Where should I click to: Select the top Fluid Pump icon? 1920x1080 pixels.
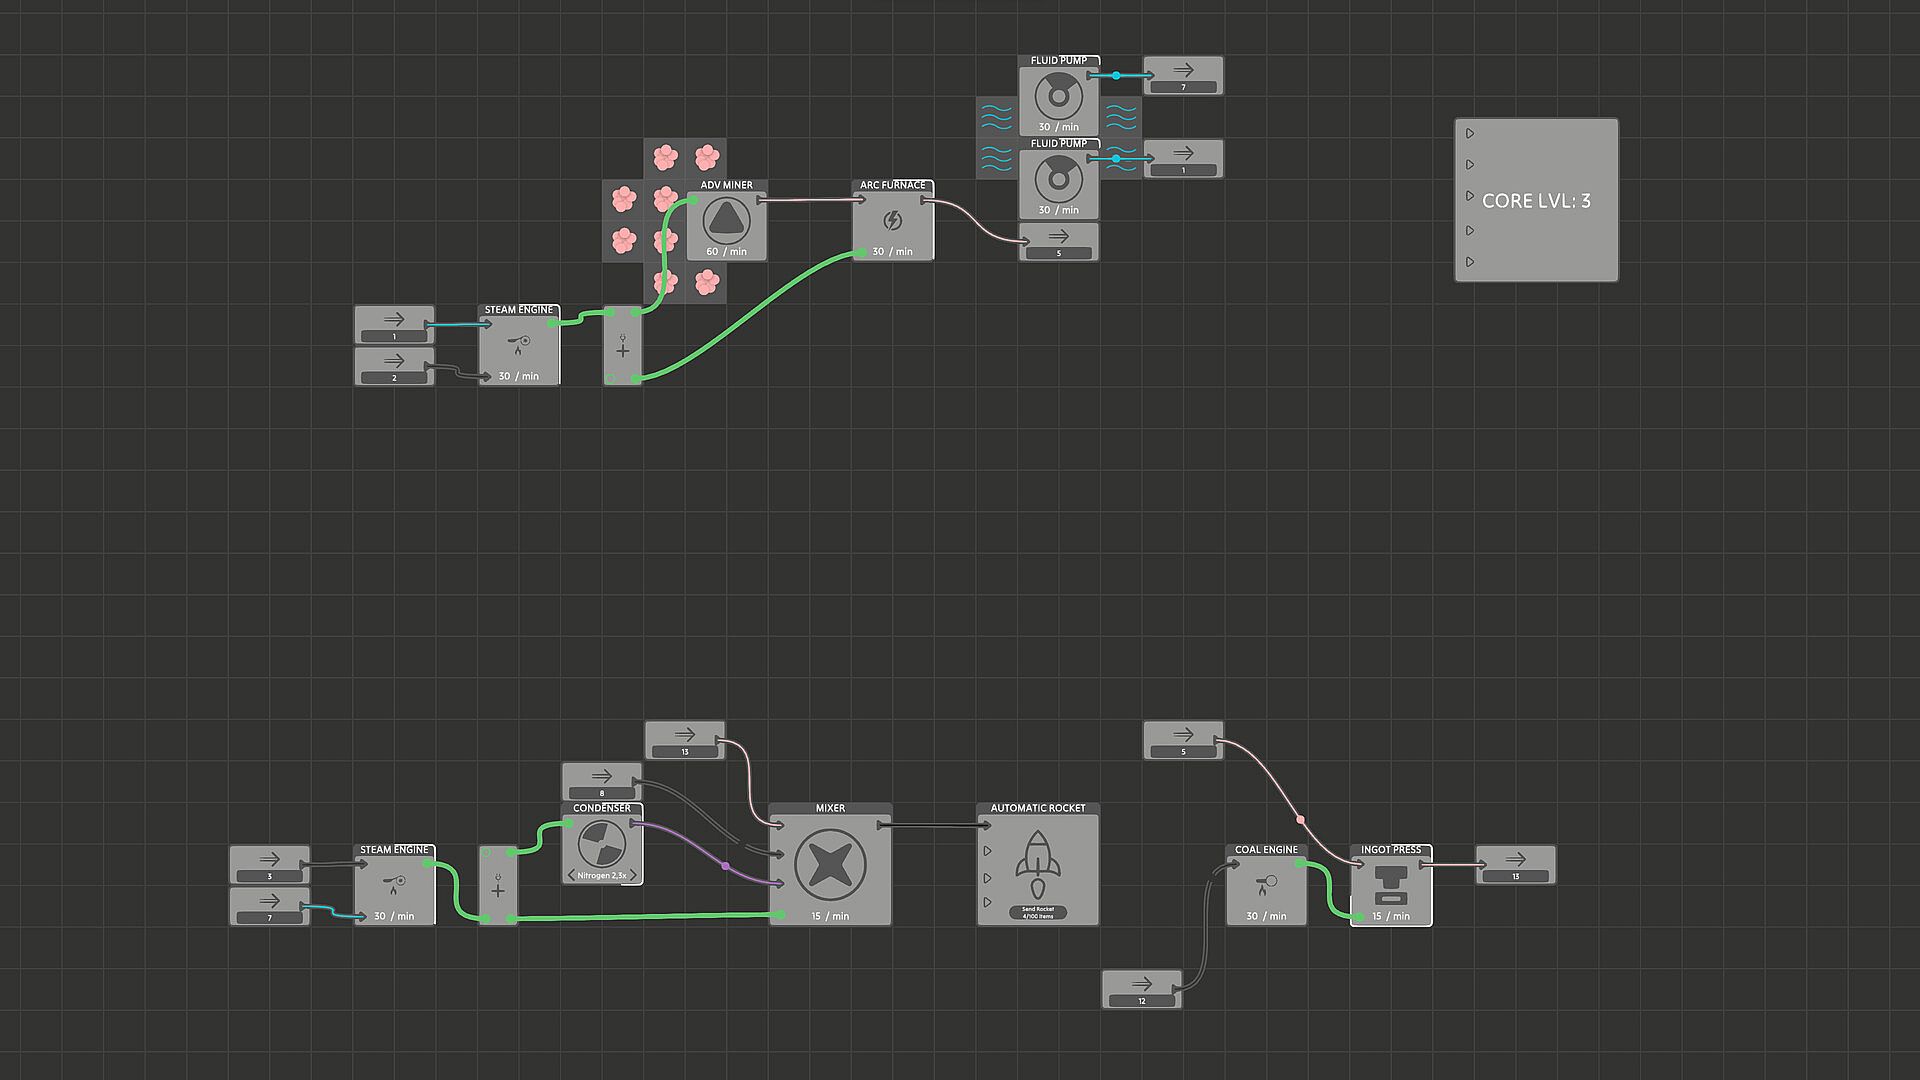[x=1058, y=98]
